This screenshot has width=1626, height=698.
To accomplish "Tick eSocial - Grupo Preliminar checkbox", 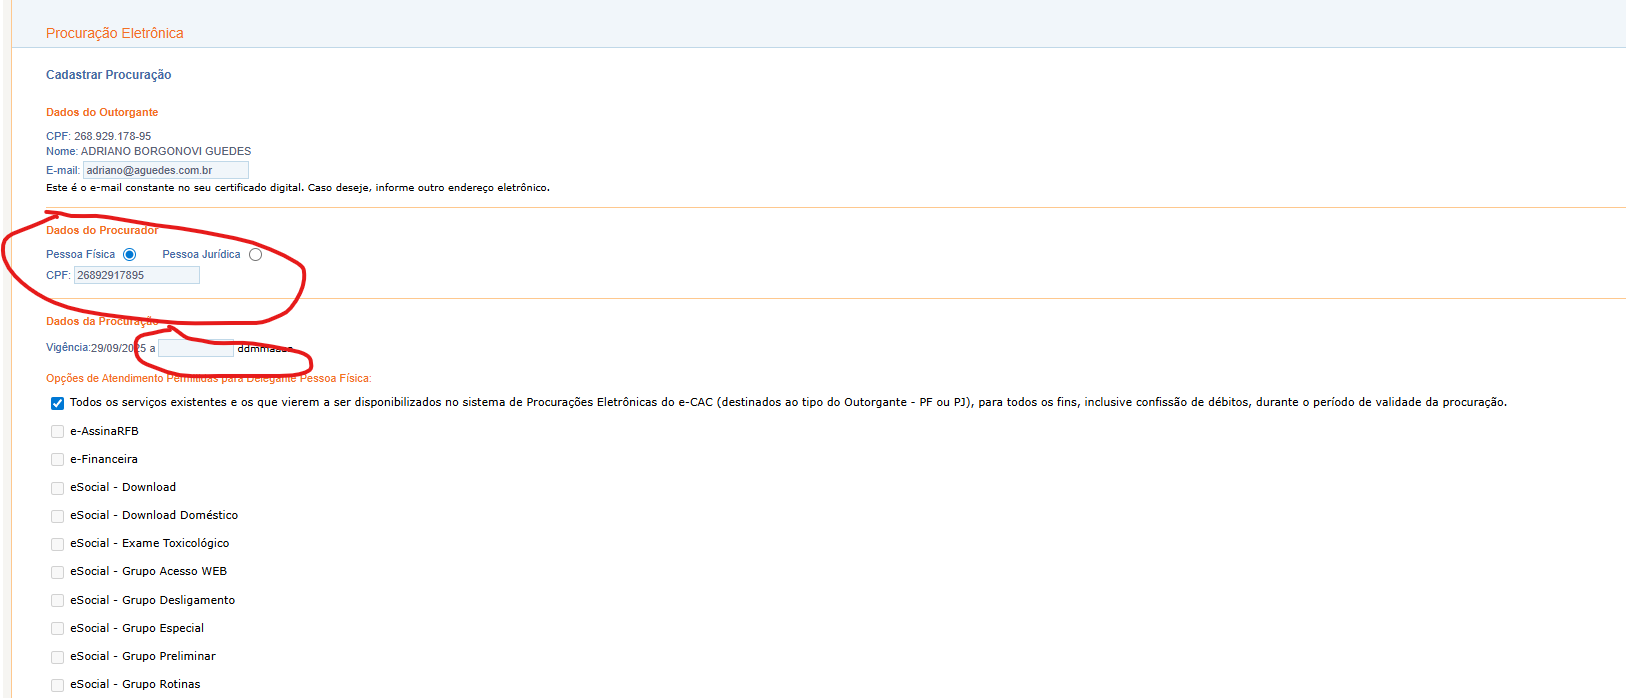I will [57, 657].
